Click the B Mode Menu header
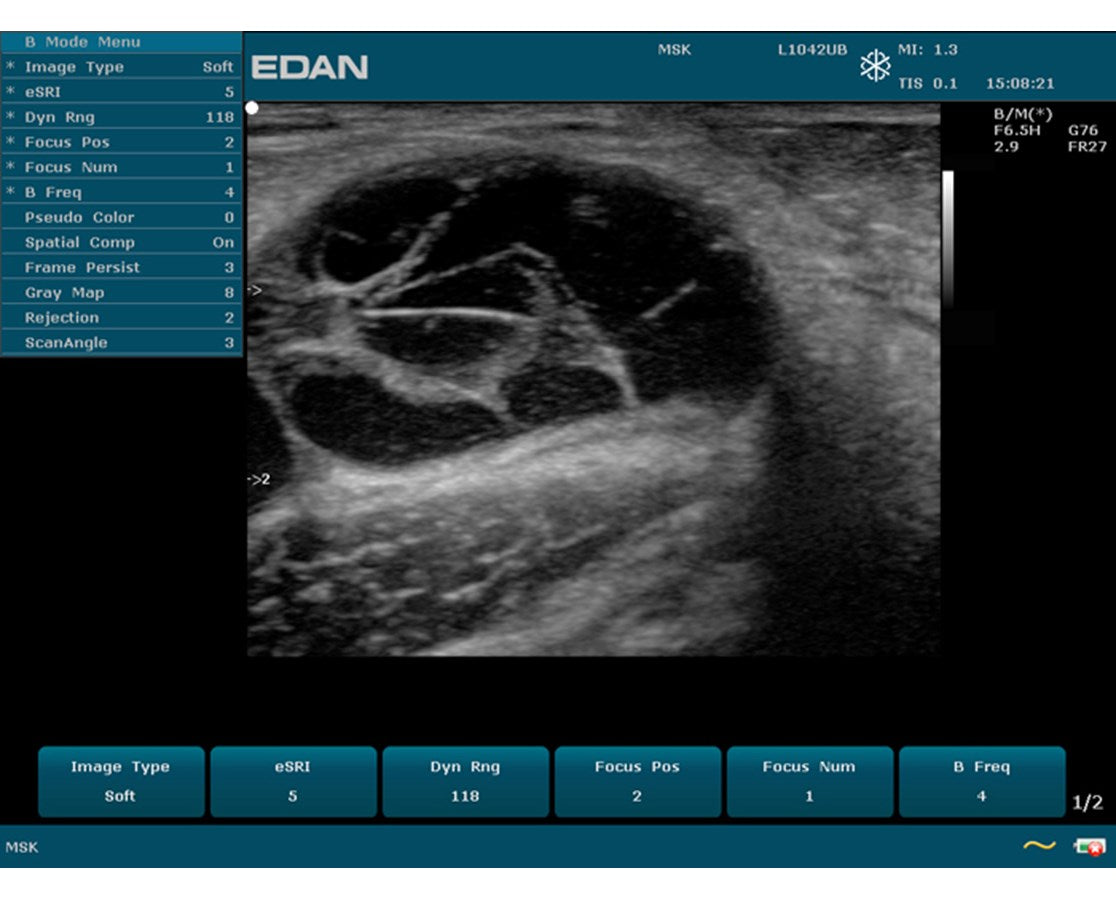The height and width of the screenshot is (900, 1116). click(122, 42)
